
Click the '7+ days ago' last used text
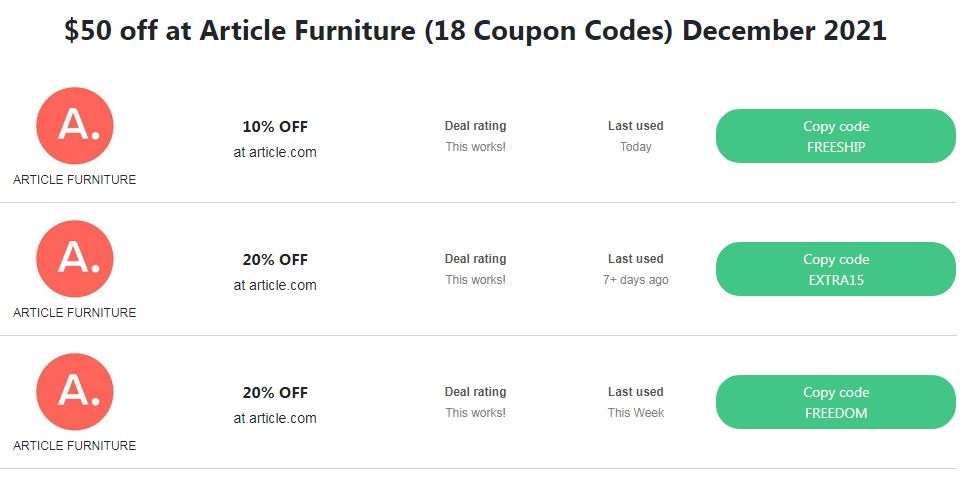(x=635, y=280)
